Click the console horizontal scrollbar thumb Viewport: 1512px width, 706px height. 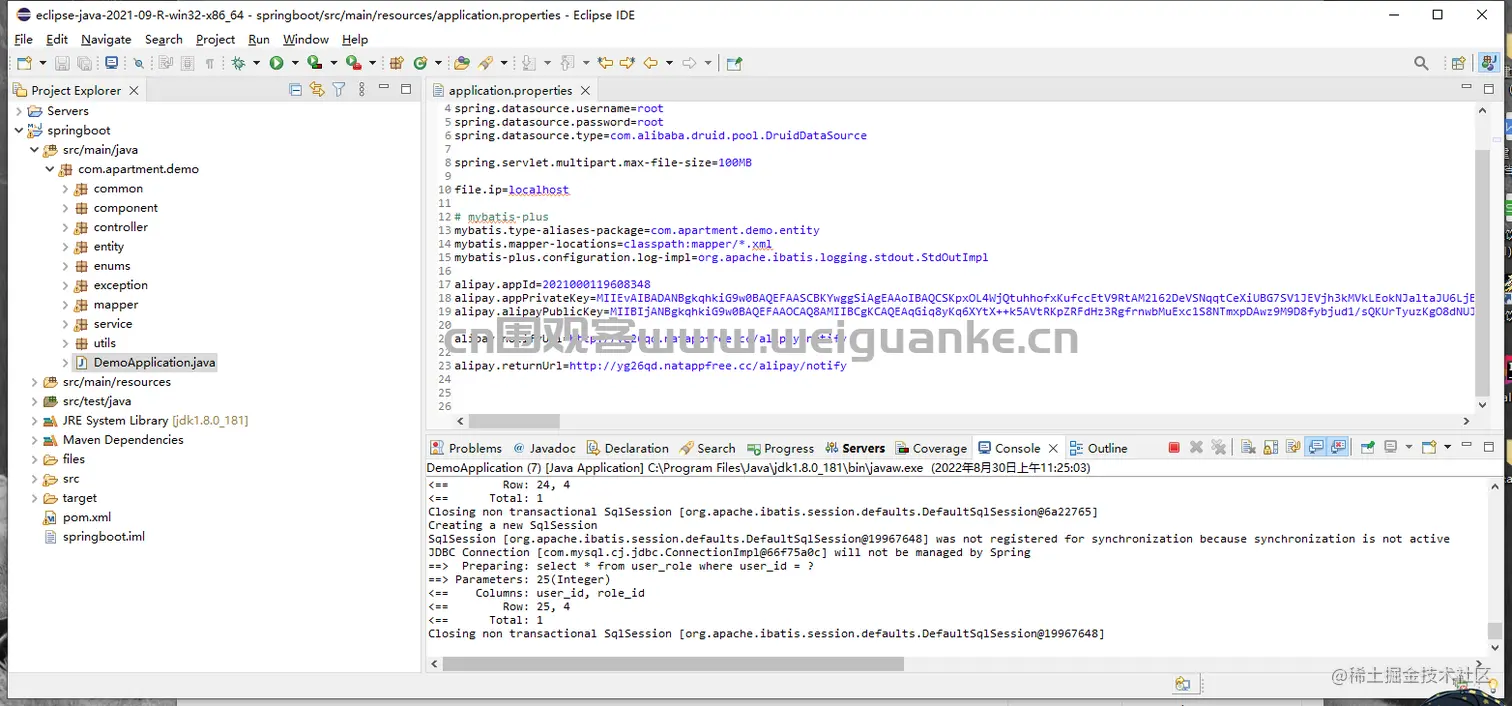coord(673,664)
